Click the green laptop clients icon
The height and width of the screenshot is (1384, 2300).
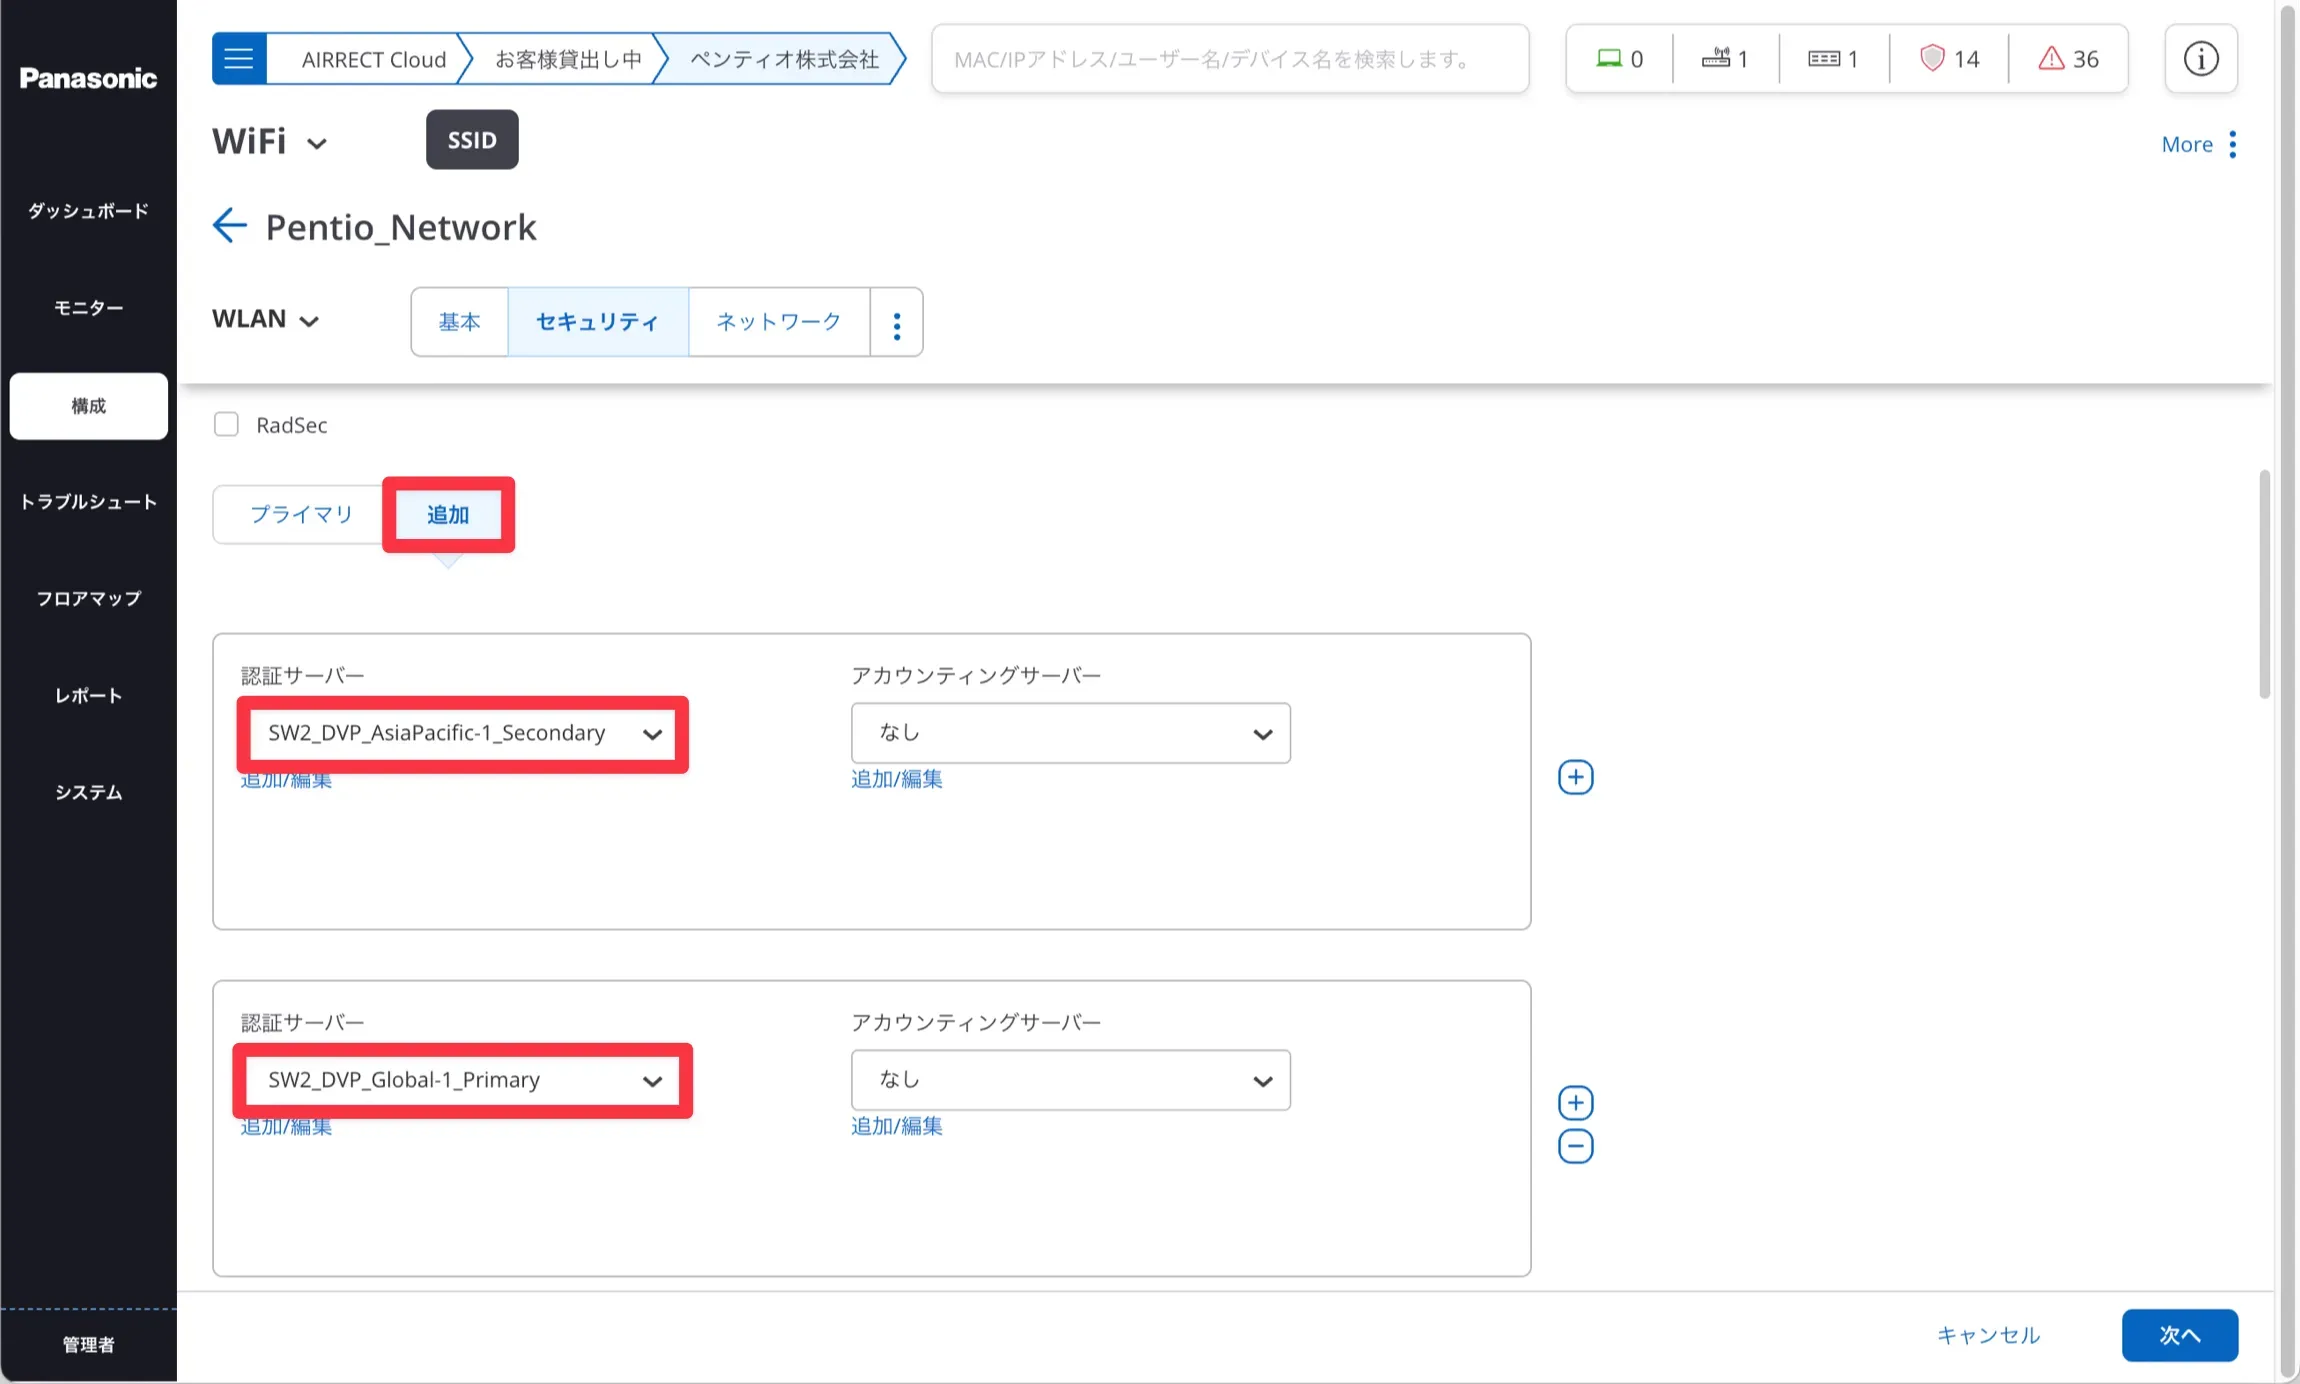(x=1608, y=59)
